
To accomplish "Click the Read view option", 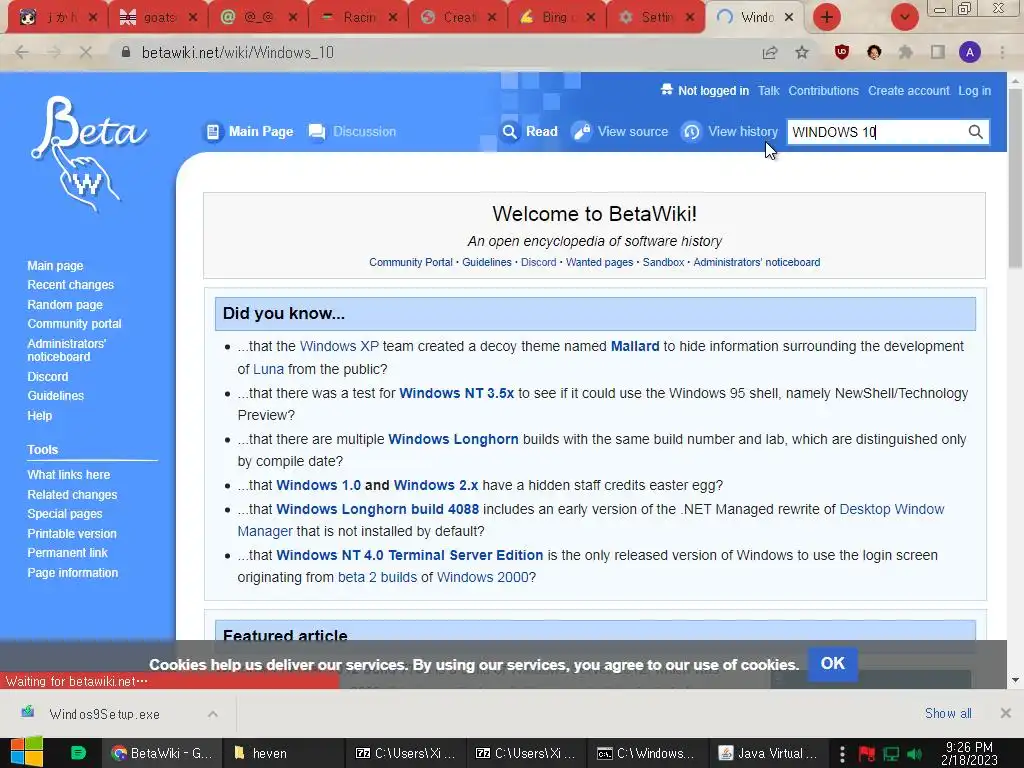I will click(530, 132).
